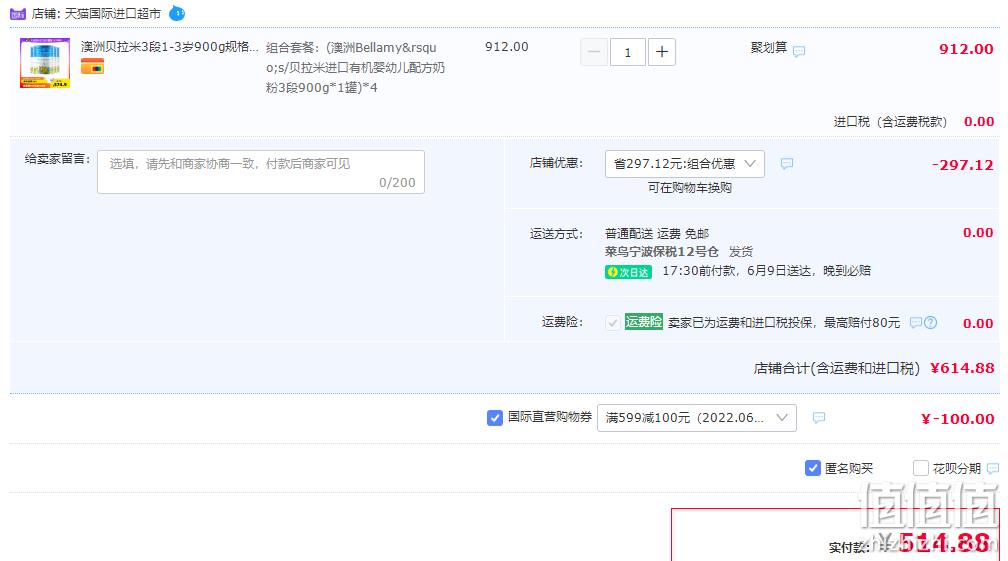Click the Tmall store logo icon

click(x=18, y=13)
